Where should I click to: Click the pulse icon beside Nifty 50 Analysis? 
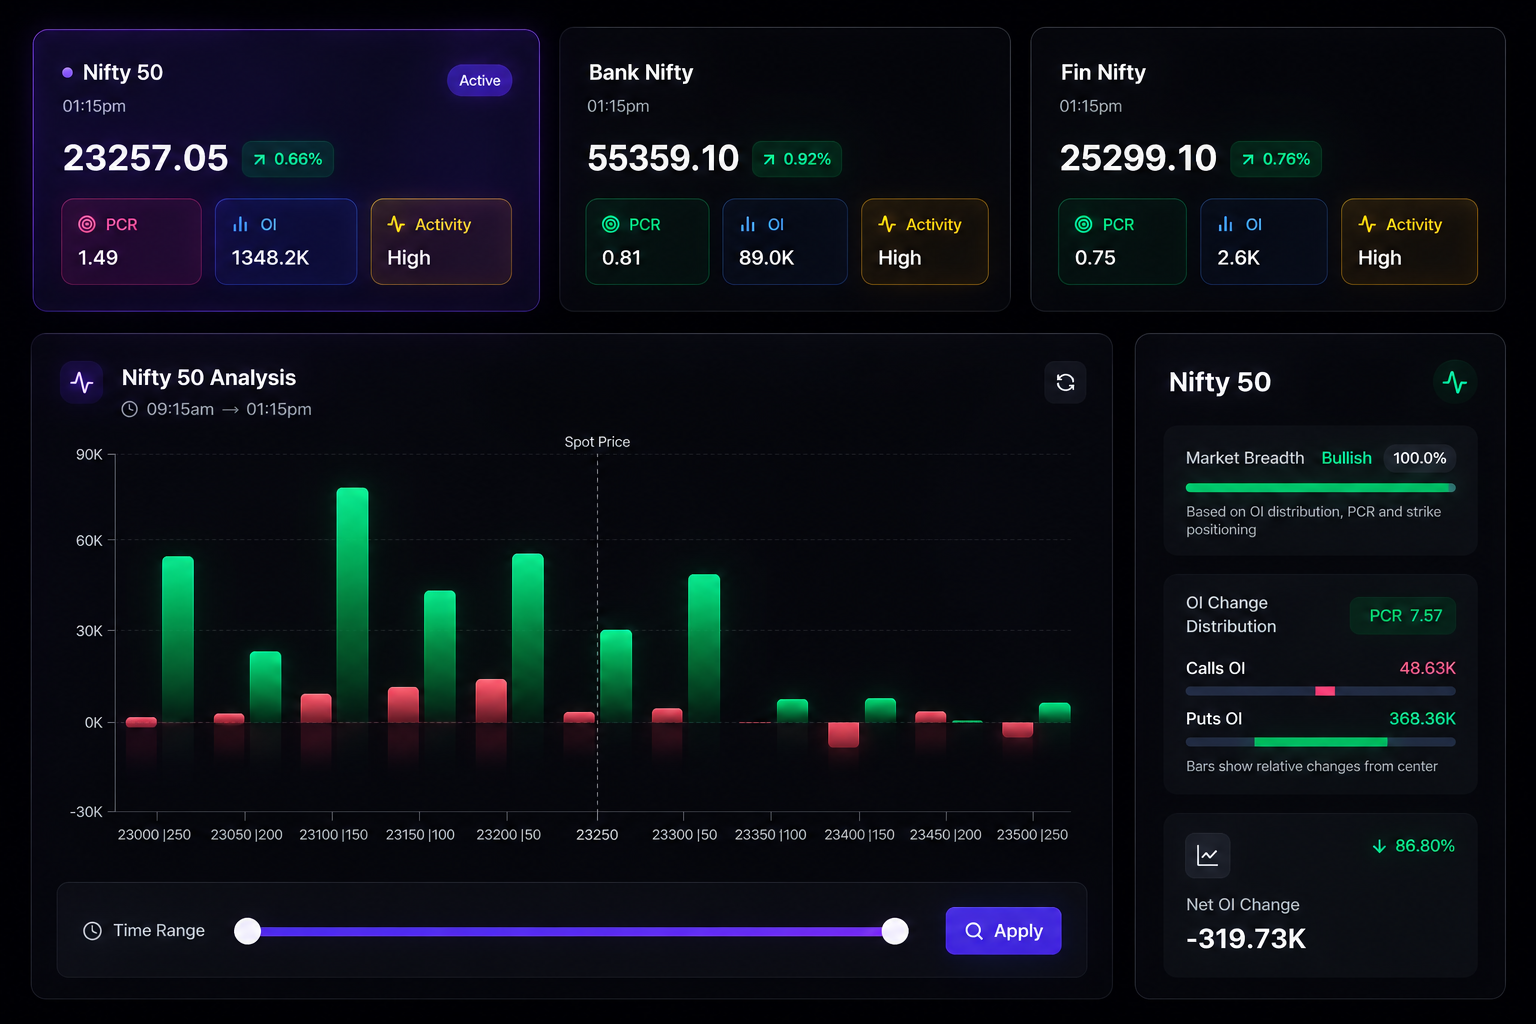coord(82,383)
